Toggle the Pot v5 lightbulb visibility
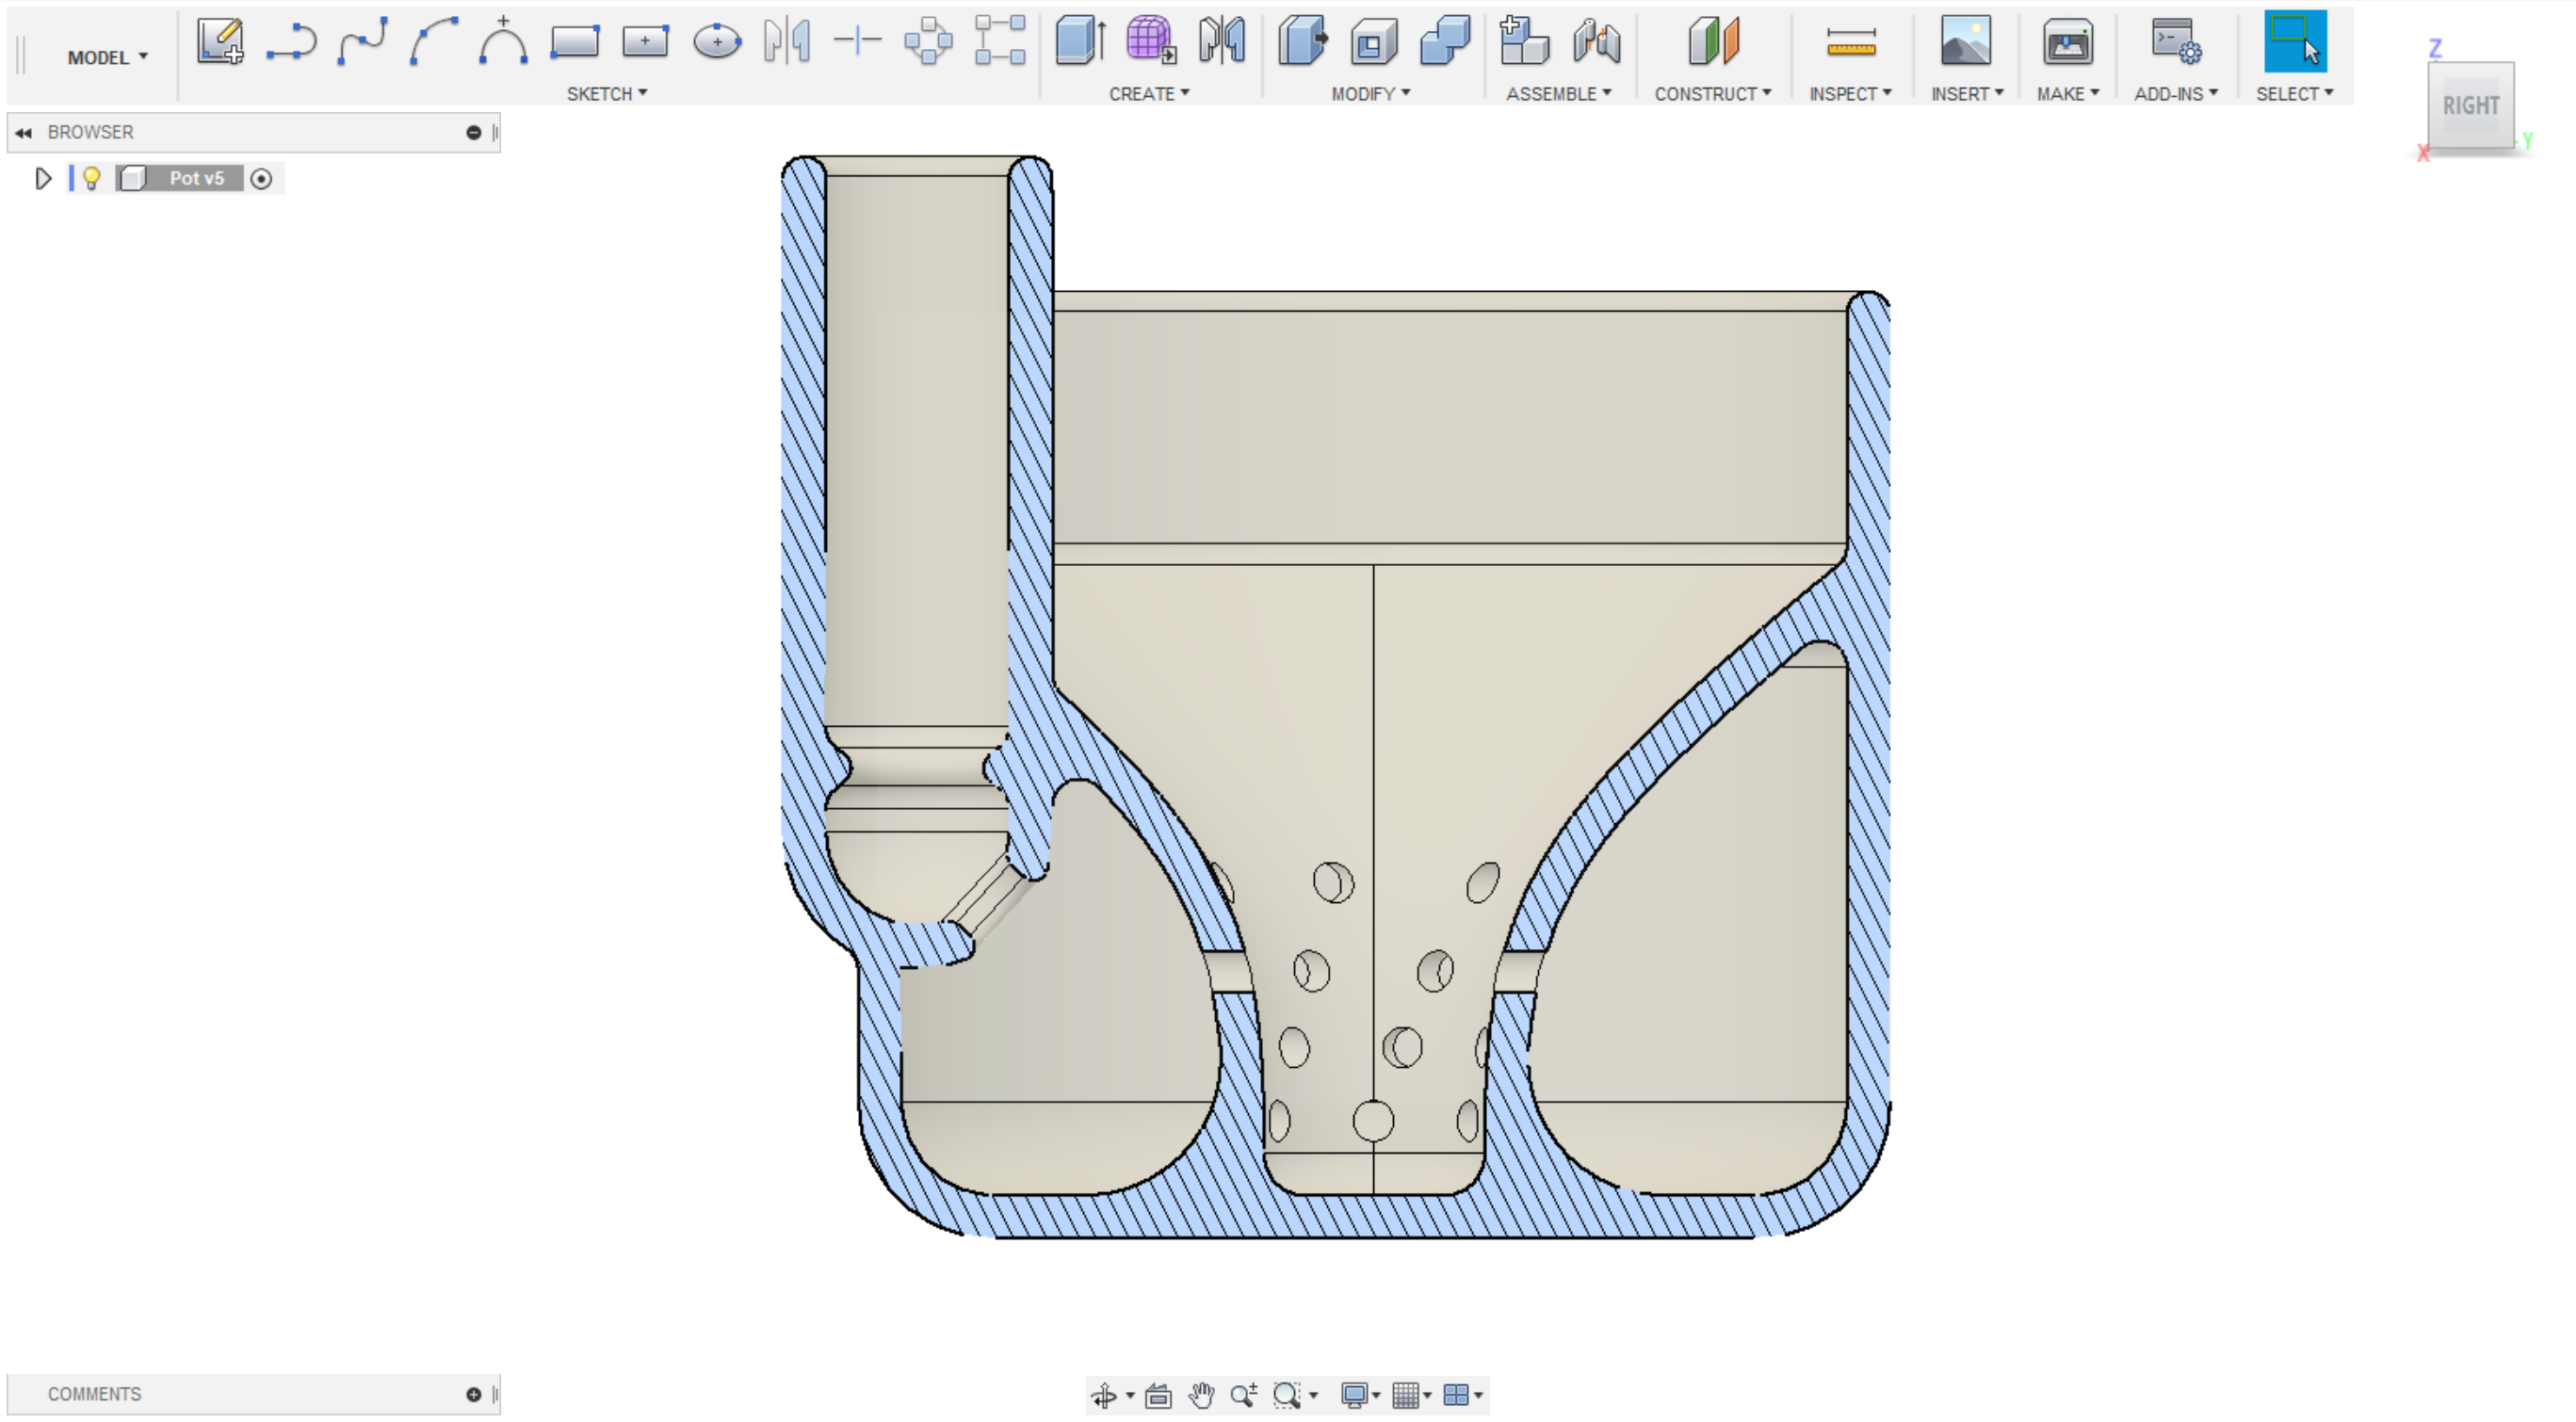Viewport: 2576px width, 1422px height. tap(91, 179)
